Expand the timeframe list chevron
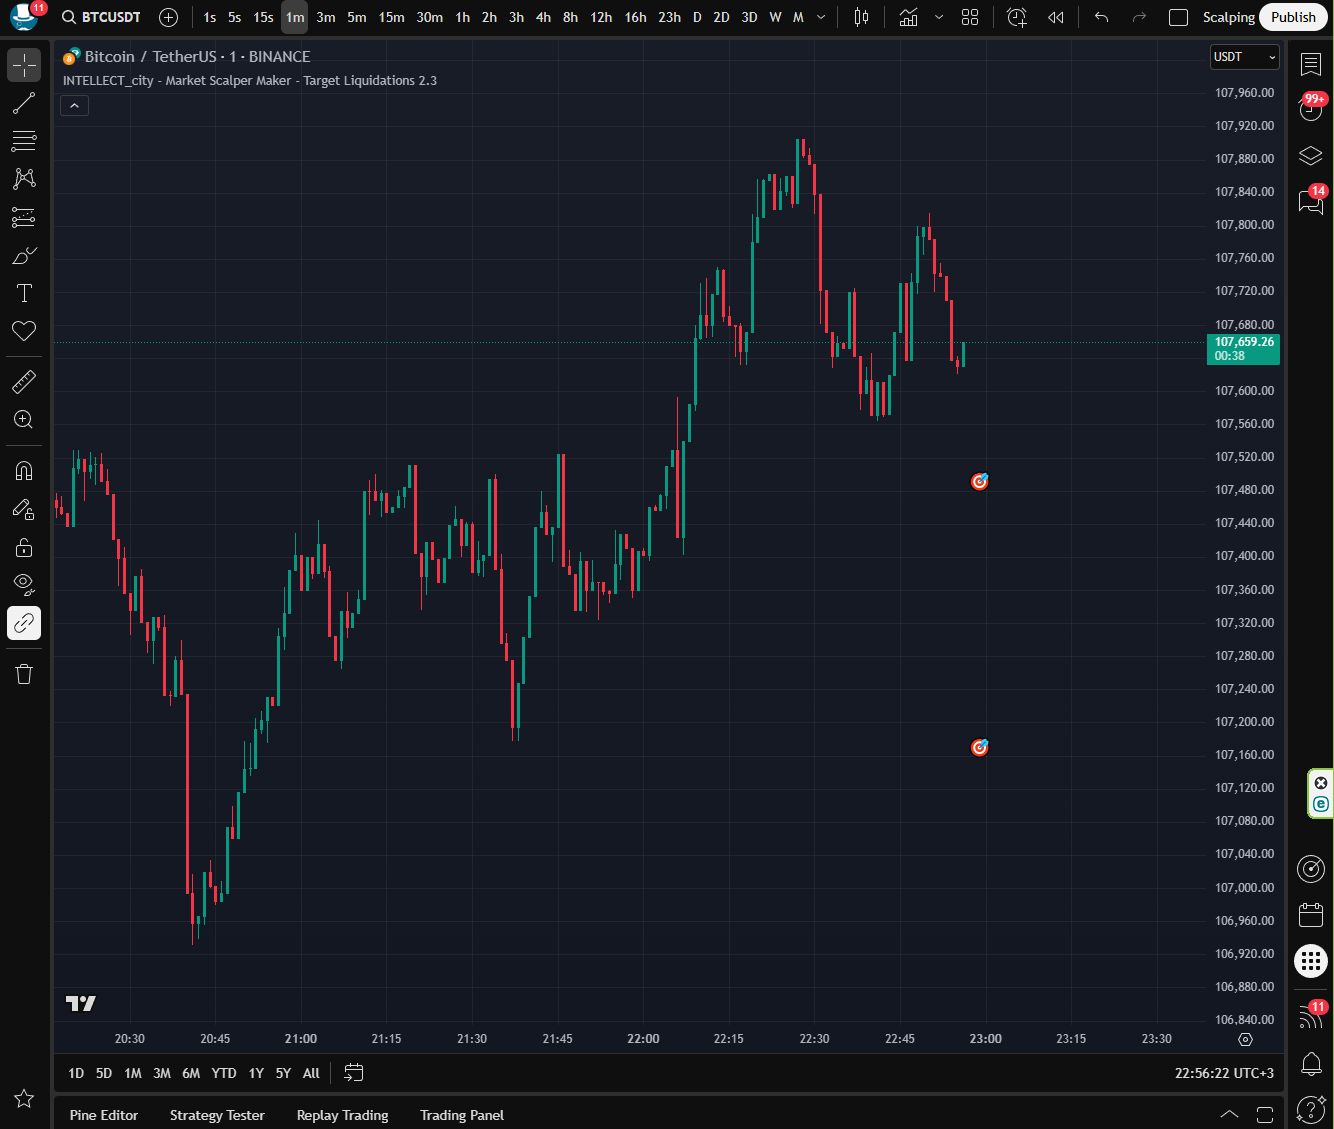Image resolution: width=1334 pixels, height=1129 pixels. coord(821,17)
